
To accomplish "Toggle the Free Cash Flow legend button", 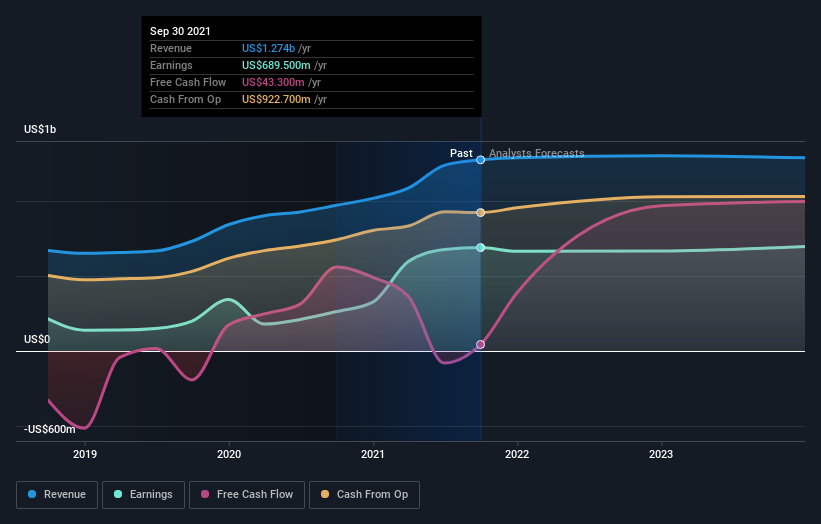I will click(247, 495).
